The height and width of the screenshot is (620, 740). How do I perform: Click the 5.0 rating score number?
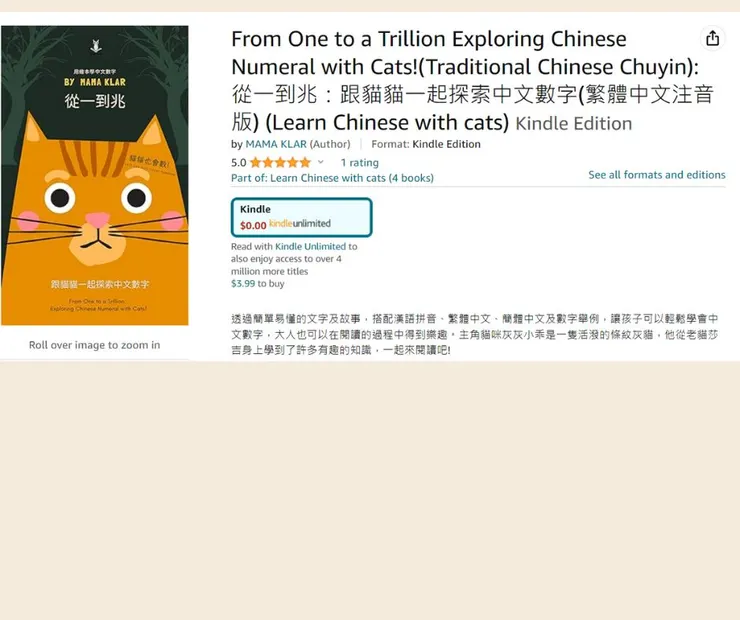[x=239, y=163]
